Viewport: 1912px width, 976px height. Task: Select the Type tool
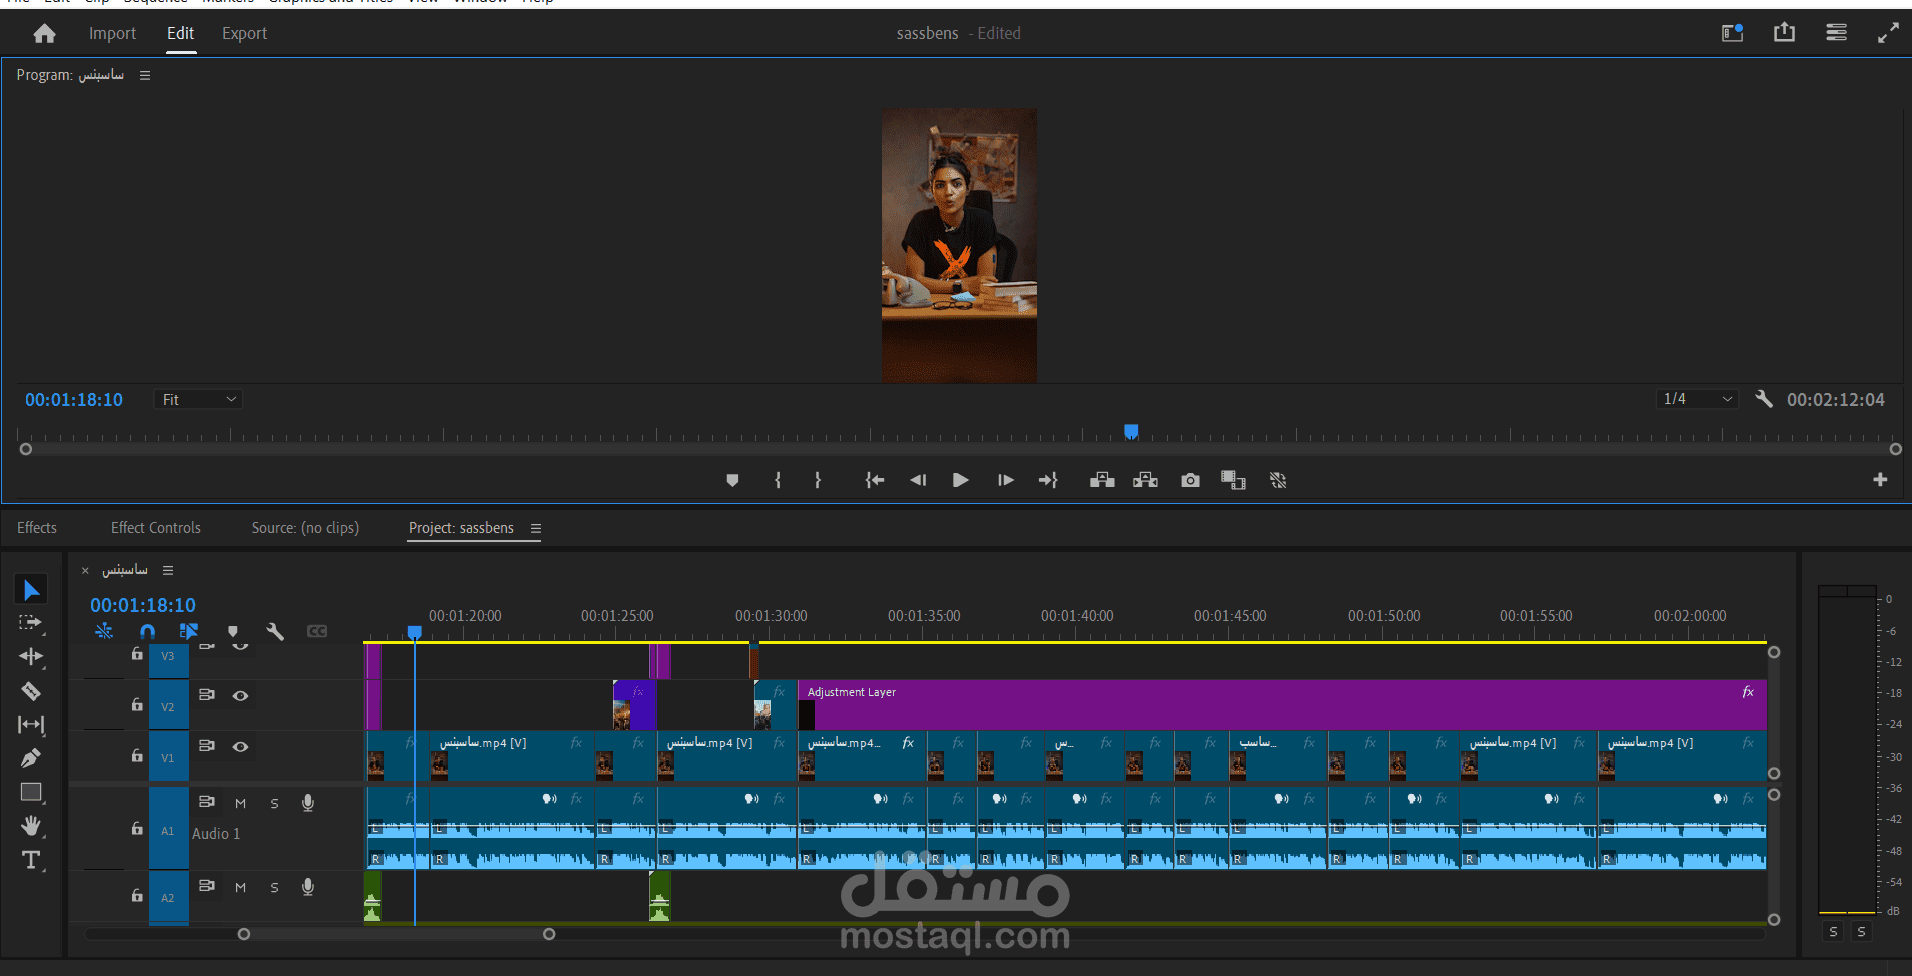(x=31, y=860)
